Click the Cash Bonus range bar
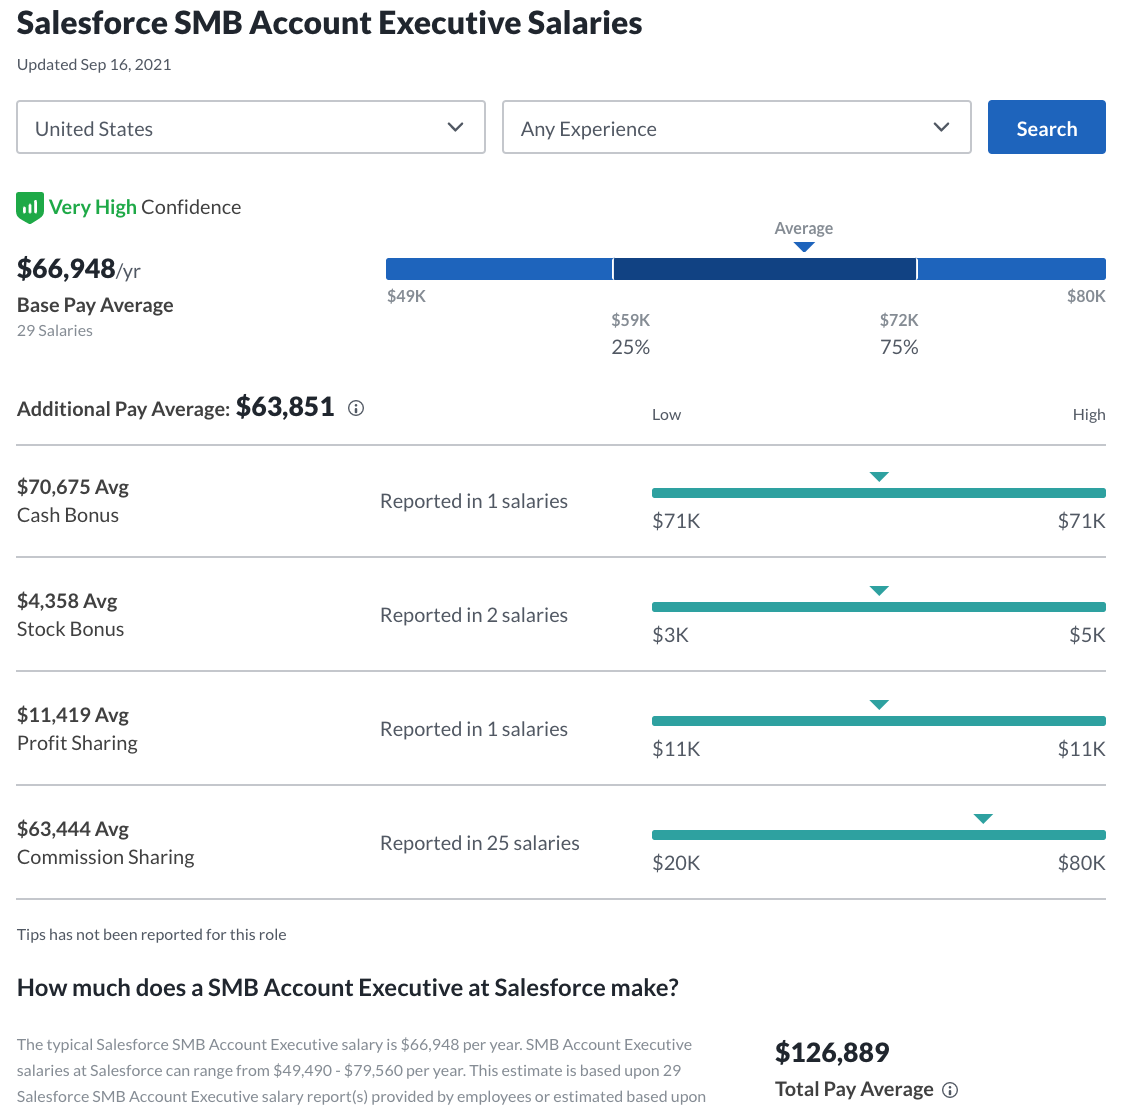 (879, 493)
